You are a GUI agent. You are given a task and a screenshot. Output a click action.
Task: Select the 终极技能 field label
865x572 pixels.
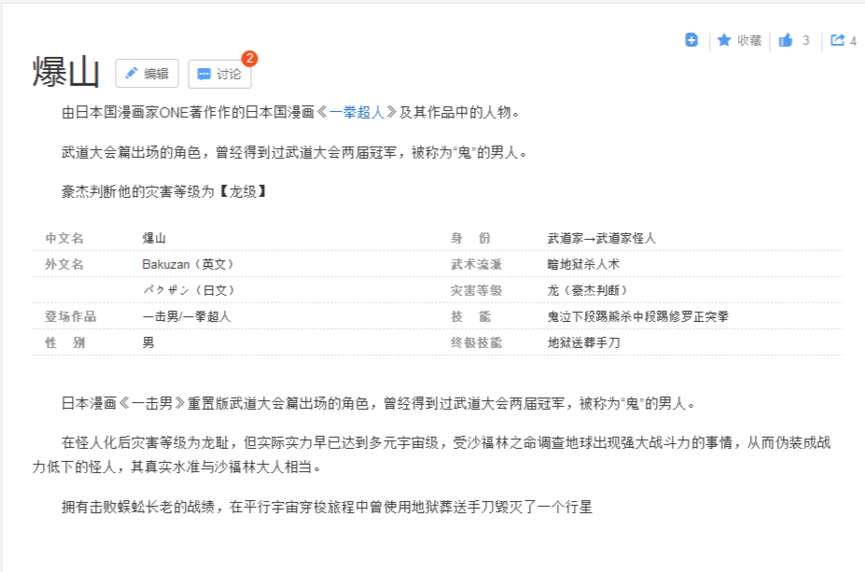476,343
